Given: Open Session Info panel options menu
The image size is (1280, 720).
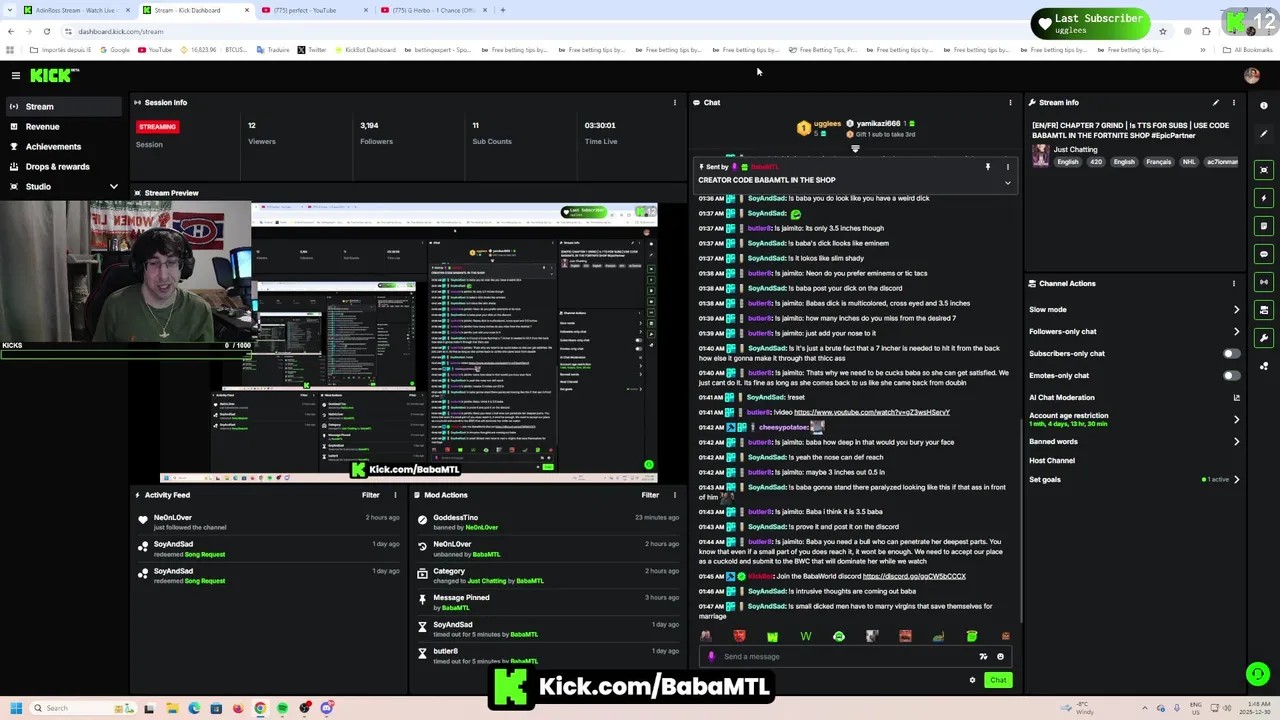Looking at the screenshot, I should click(x=675, y=102).
